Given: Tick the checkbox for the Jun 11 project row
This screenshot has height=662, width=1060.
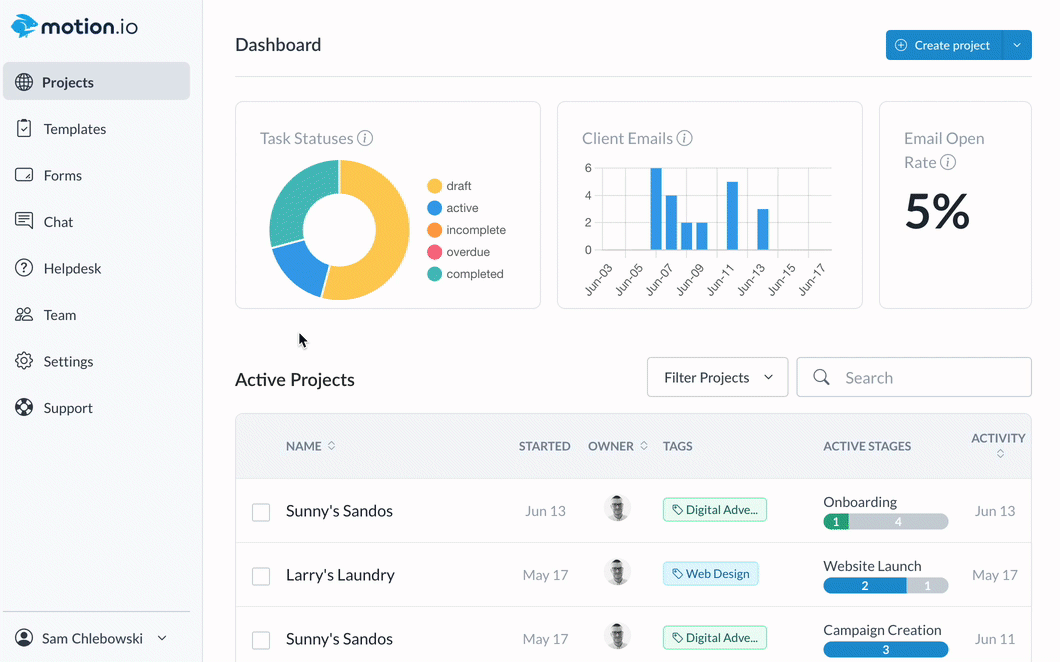Looking at the screenshot, I should [261, 640].
